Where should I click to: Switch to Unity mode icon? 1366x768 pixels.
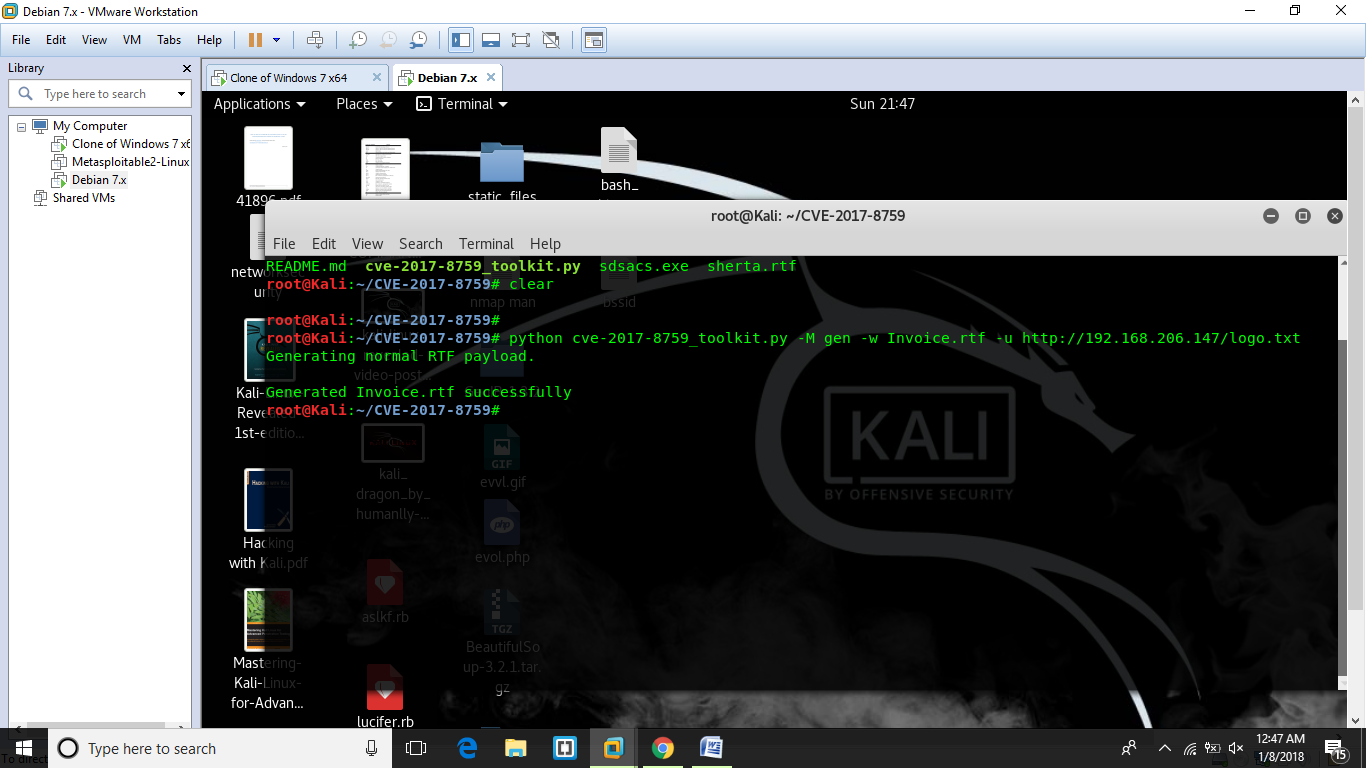click(551, 40)
